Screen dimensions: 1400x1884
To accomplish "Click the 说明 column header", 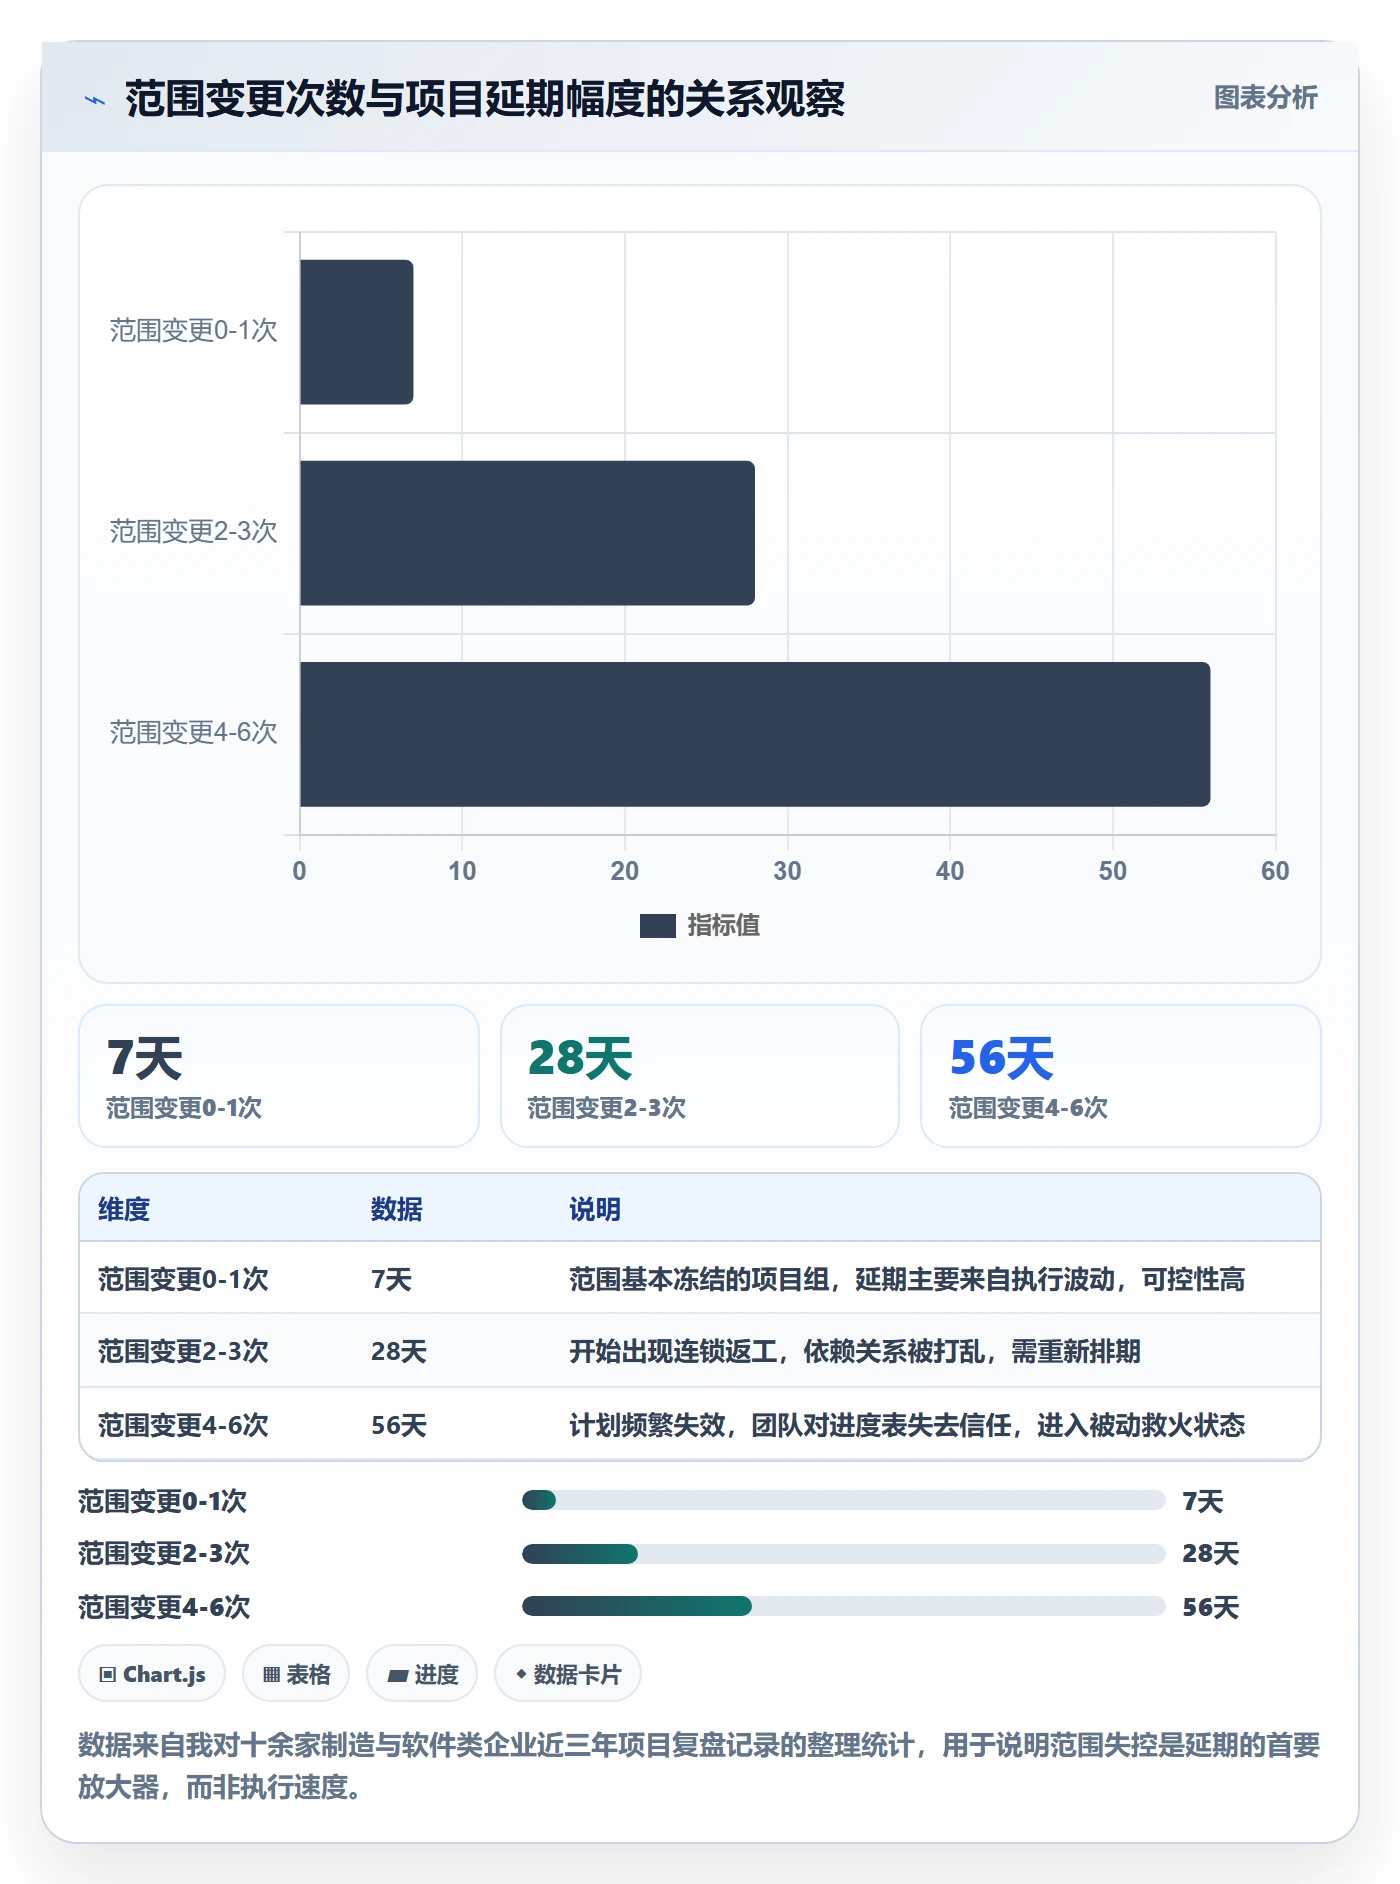I will pyautogui.click(x=595, y=1209).
